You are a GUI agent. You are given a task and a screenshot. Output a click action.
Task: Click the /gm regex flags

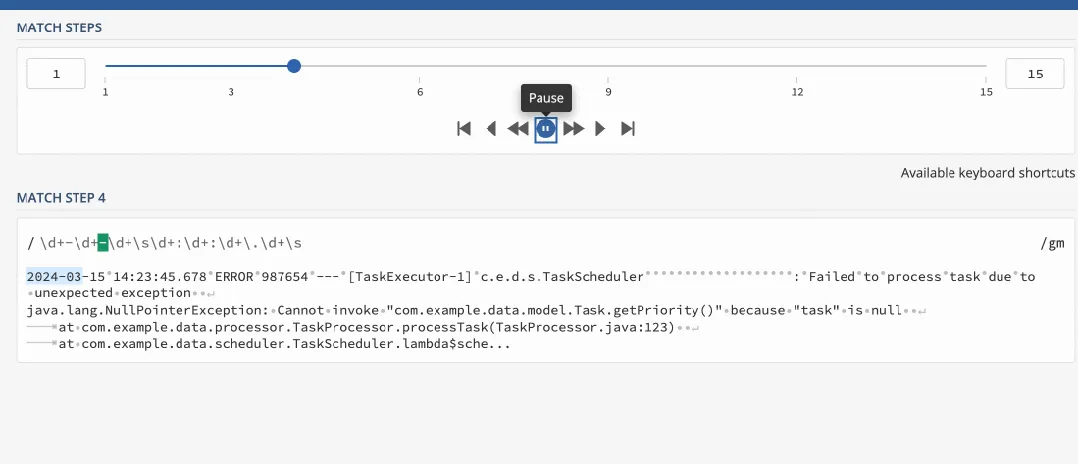(1051, 243)
